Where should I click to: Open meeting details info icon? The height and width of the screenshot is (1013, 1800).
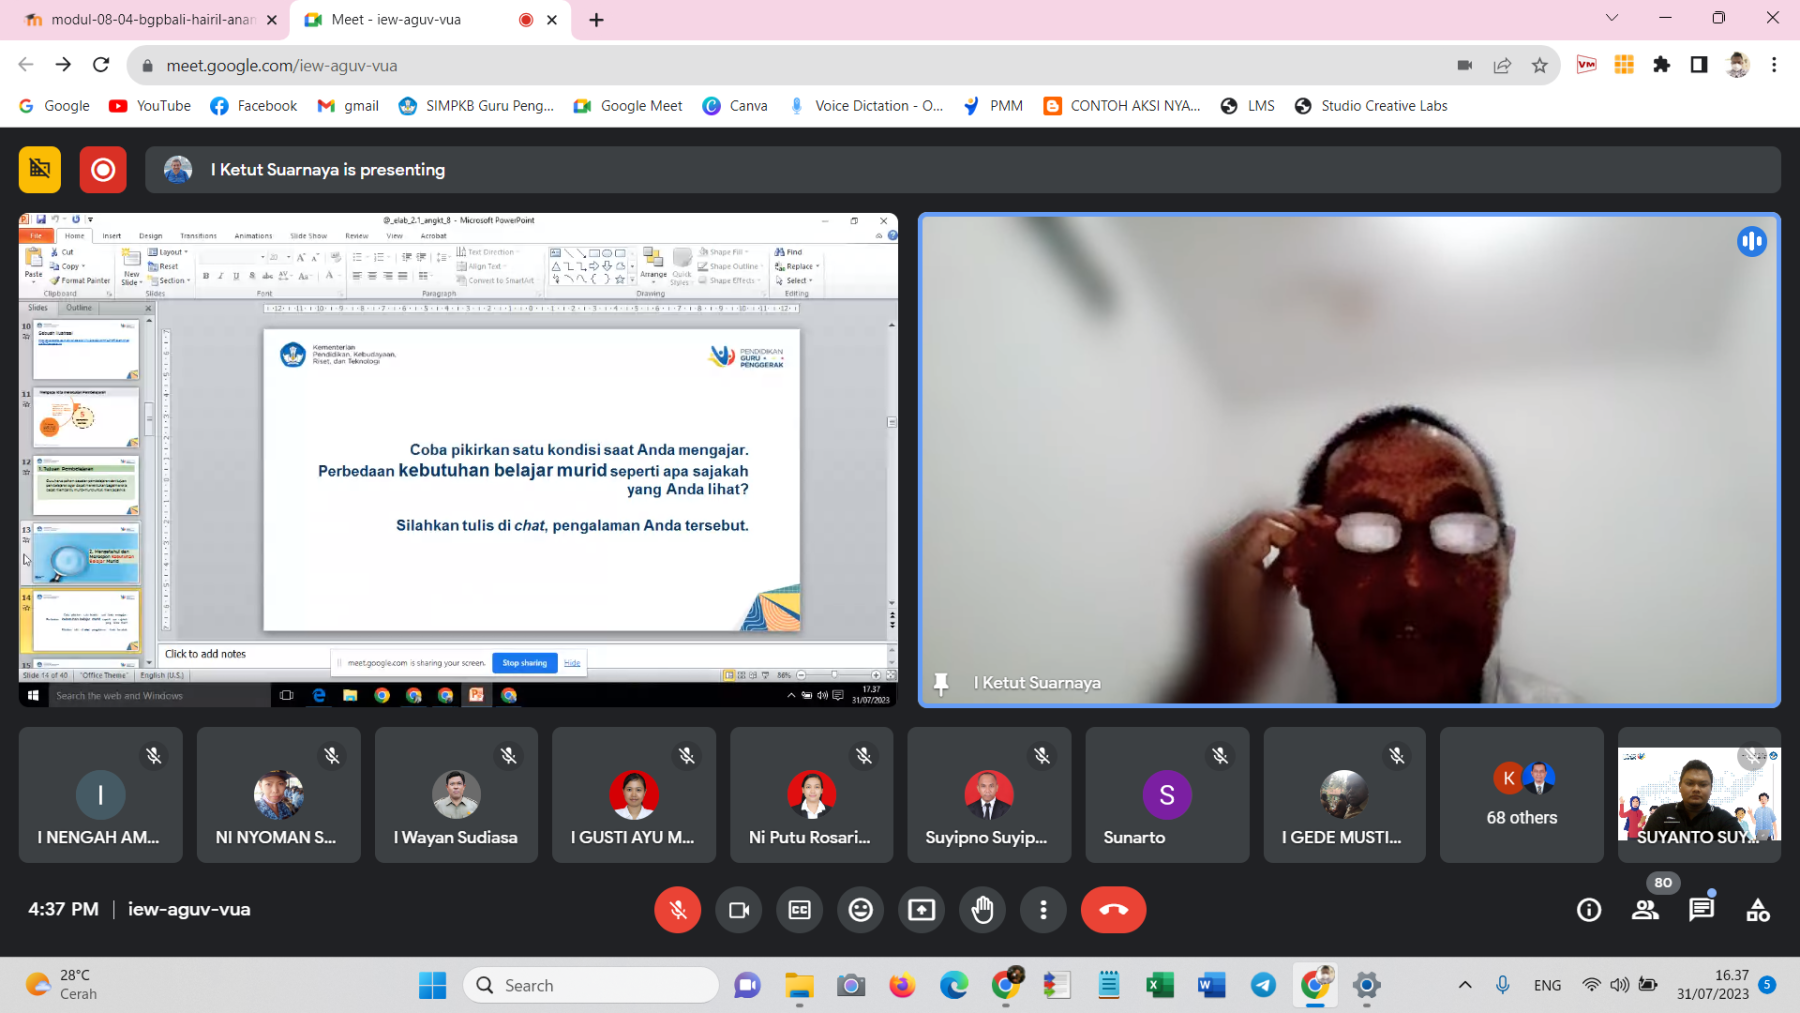tap(1589, 910)
